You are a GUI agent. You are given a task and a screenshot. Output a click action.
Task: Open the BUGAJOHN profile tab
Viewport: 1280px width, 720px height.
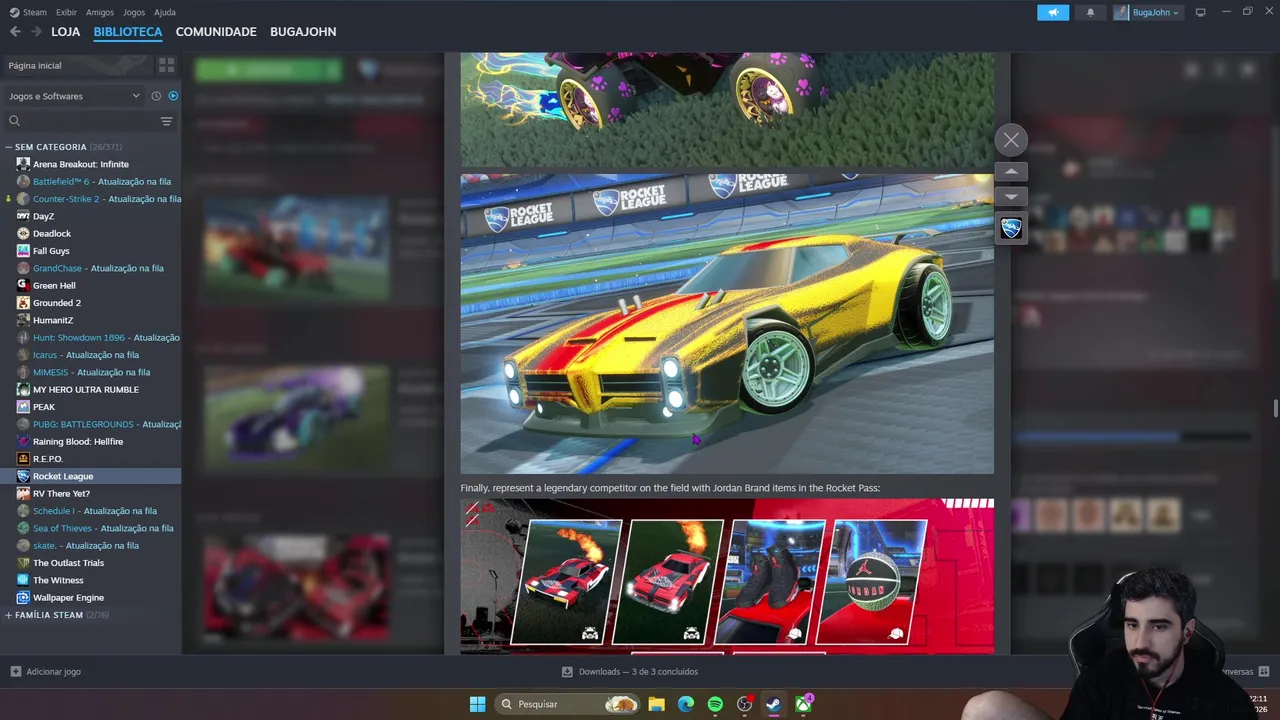pyautogui.click(x=303, y=32)
